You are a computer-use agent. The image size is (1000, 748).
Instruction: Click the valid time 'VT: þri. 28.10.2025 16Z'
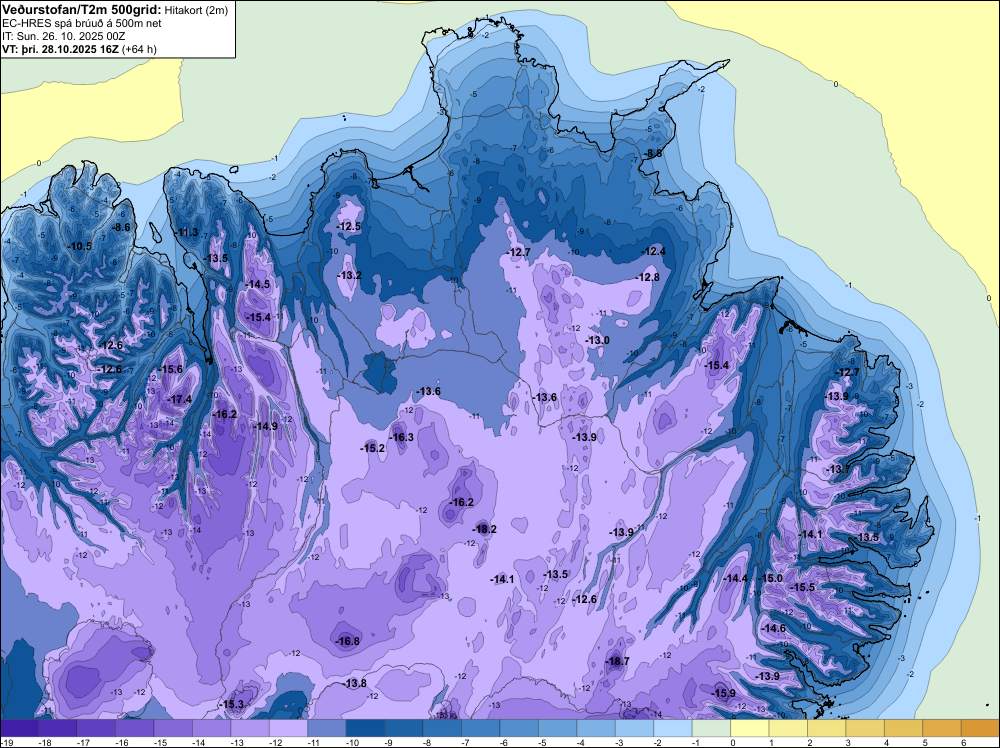pyautogui.click(x=61, y=49)
